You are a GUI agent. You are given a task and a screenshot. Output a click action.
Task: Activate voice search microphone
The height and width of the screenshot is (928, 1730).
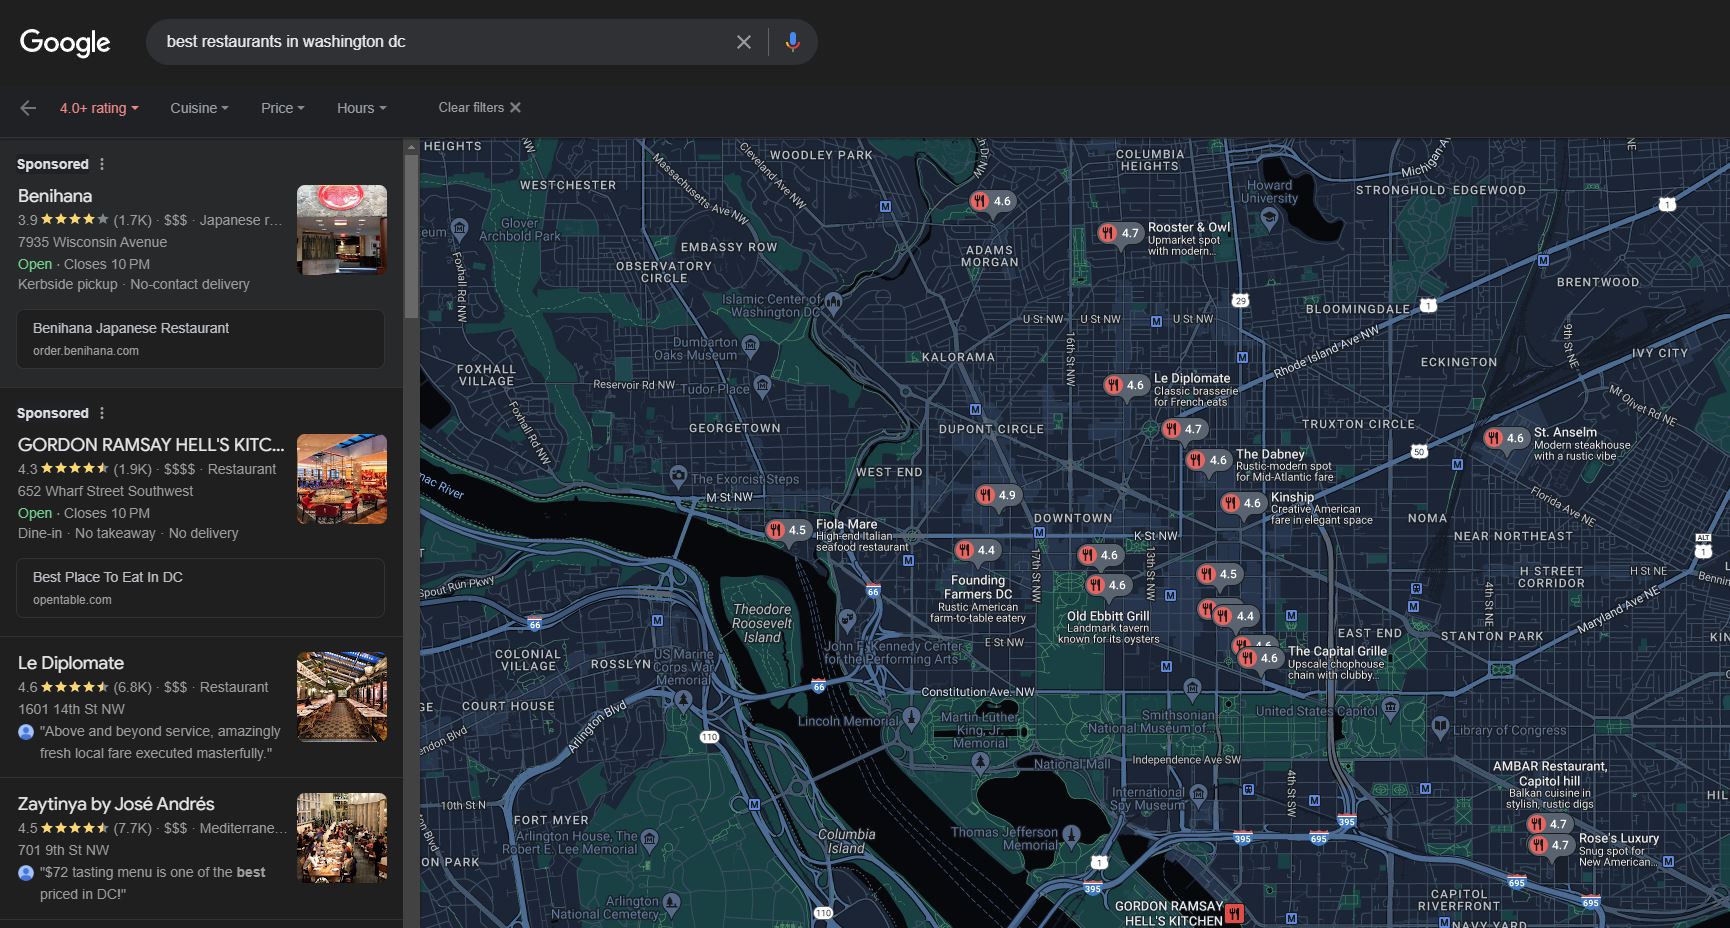pos(793,41)
